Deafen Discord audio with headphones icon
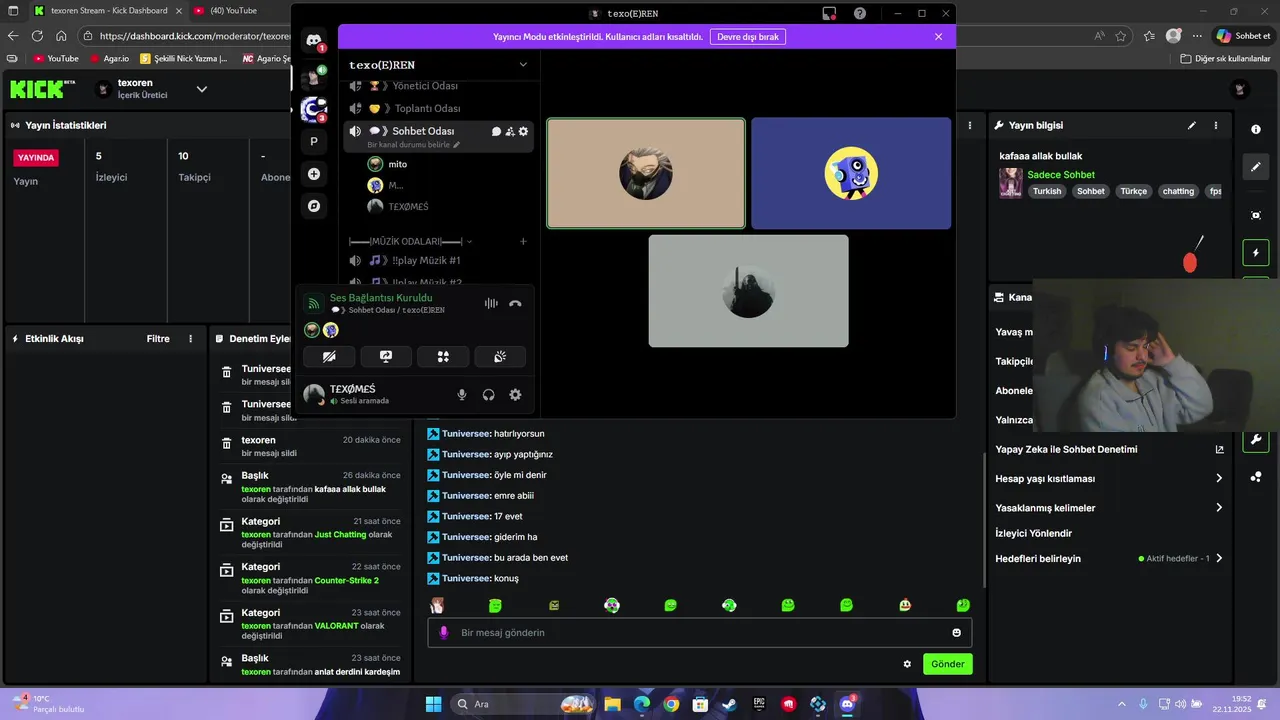Image resolution: width=1280 pixels, height=720 pixels. (488, 395)
